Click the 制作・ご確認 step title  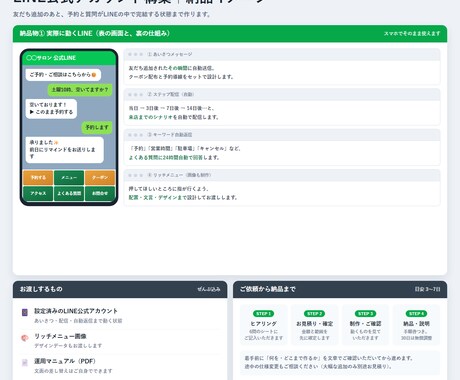coord(365,324)
